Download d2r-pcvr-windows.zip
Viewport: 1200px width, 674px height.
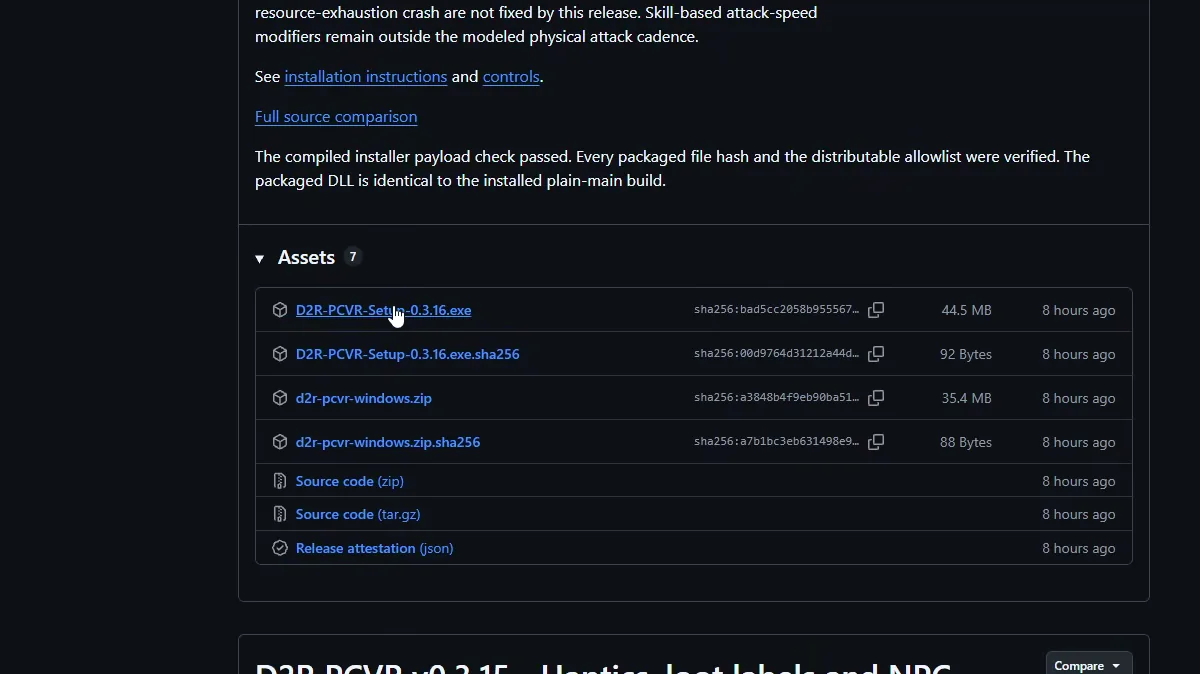pyautogui.click(x=364, y=398)
